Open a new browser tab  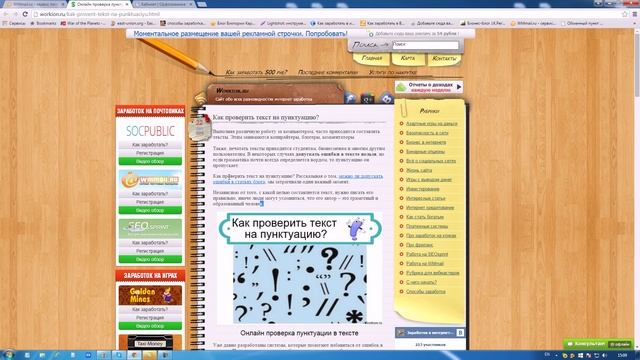tap(202, 4)
